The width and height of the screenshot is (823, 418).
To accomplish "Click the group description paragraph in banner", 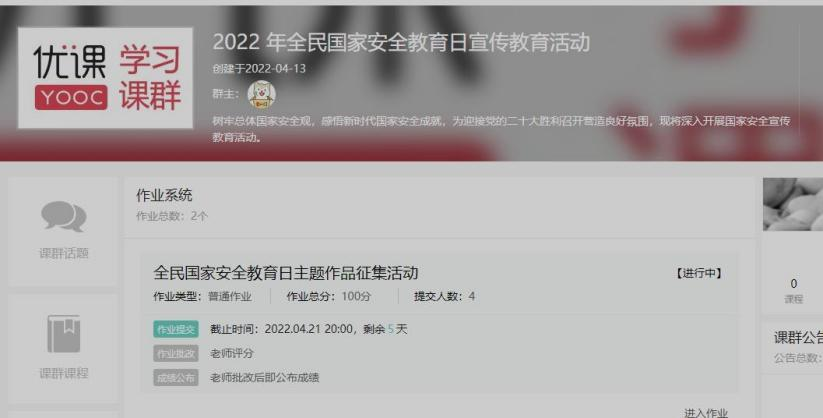I will [x=501, y=129].
